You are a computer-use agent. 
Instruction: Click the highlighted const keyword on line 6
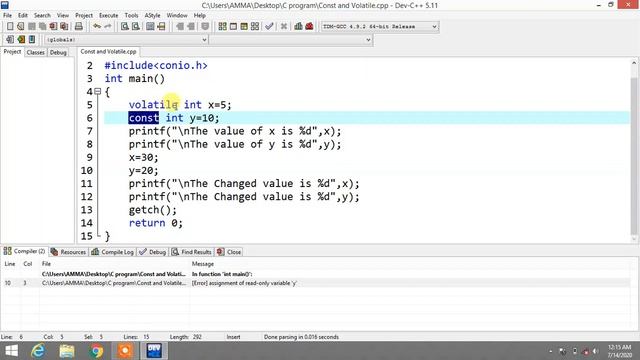(143, 118)
